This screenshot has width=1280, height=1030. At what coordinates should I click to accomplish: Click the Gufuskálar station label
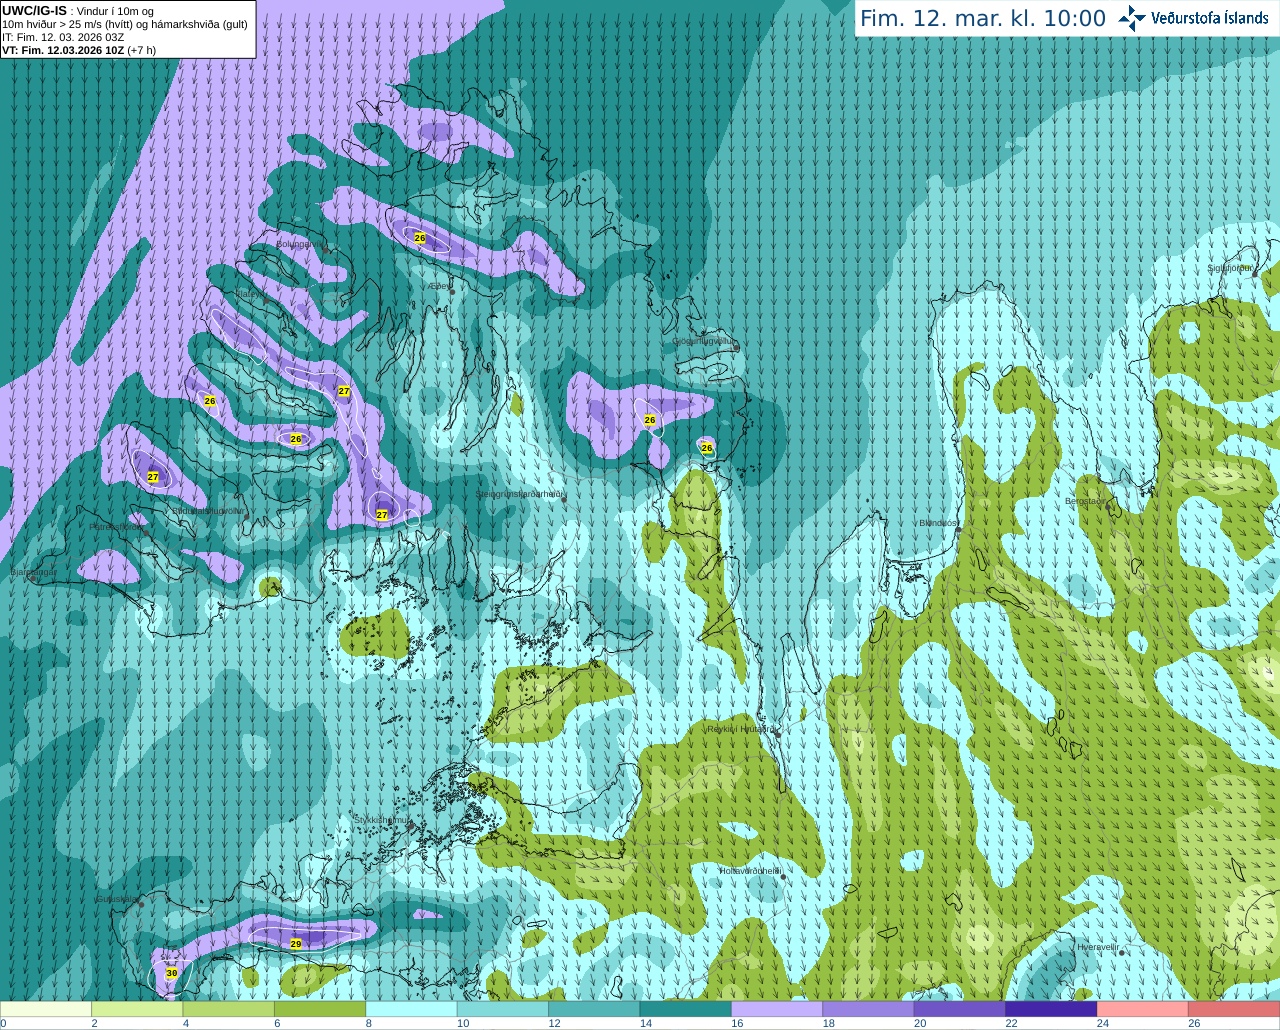(116, 899)
